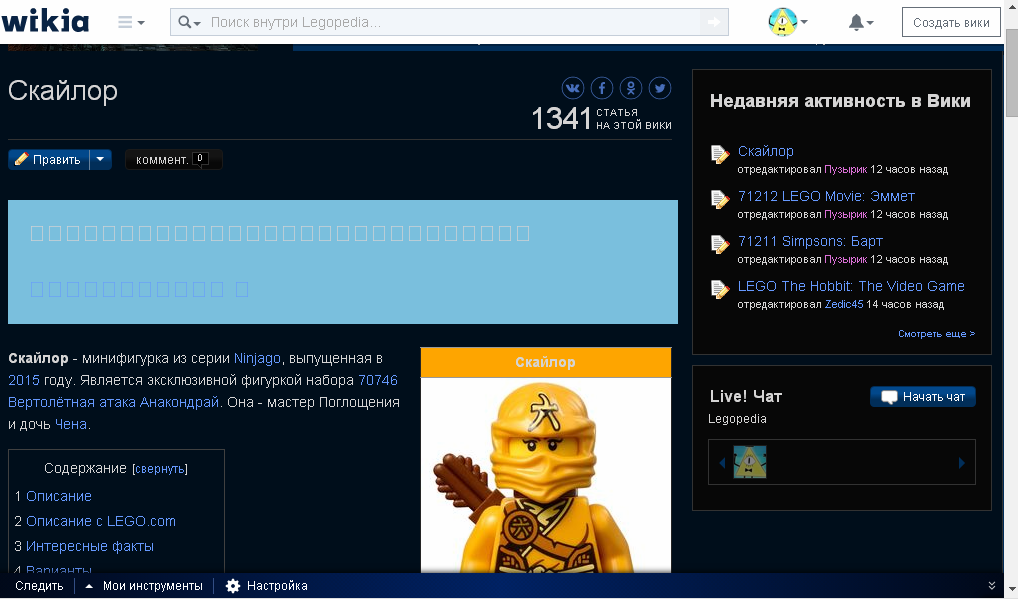The image size is (1018, 599).
Task: Open the Ninjago link
Action: (257, 358)
